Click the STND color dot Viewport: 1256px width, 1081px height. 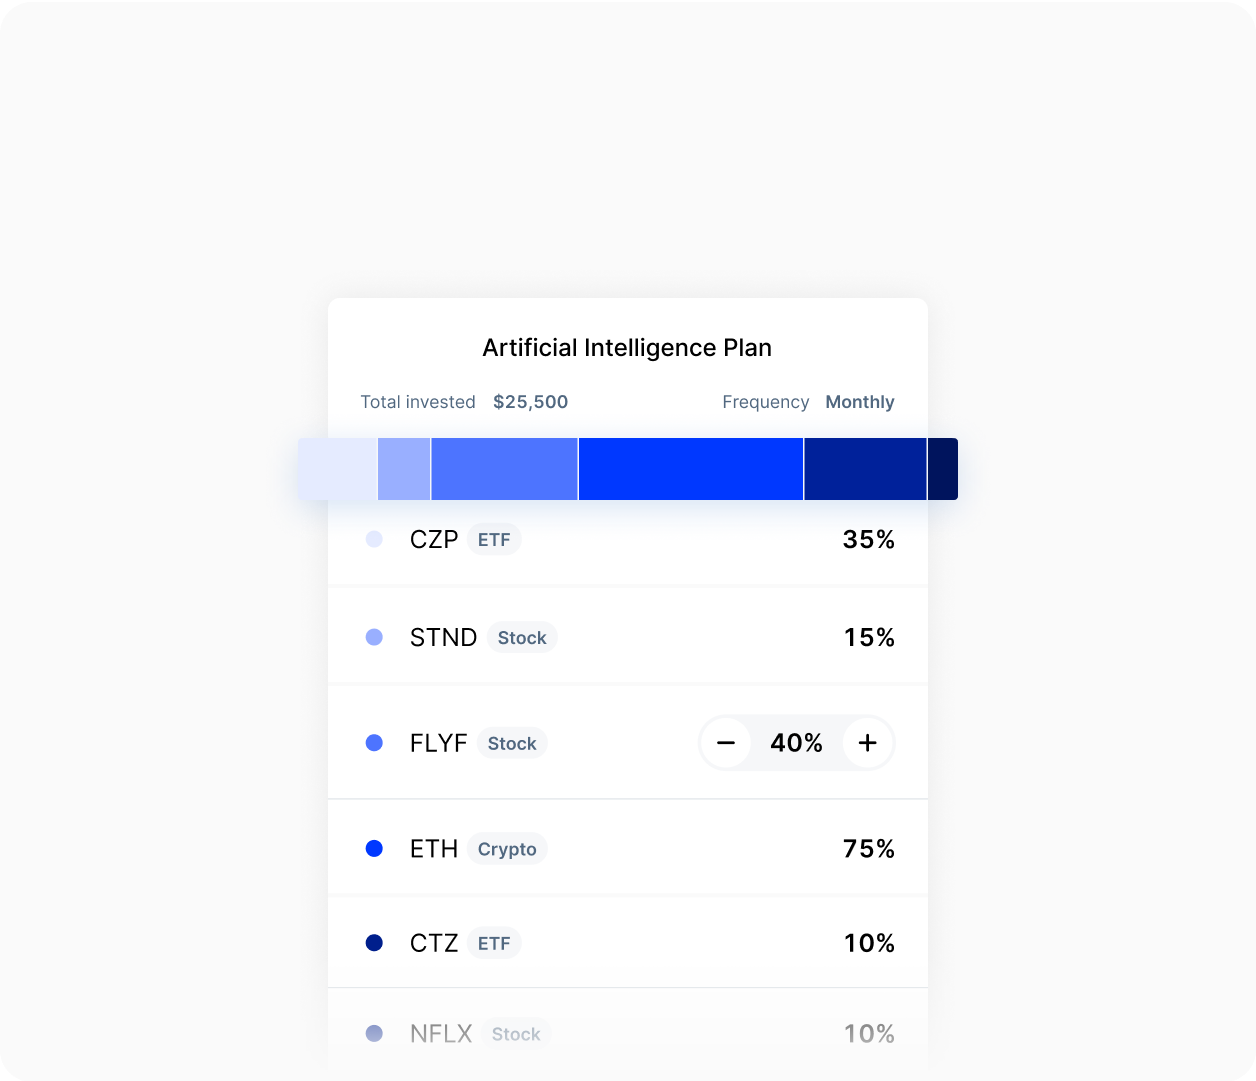[x=374, y=637]
